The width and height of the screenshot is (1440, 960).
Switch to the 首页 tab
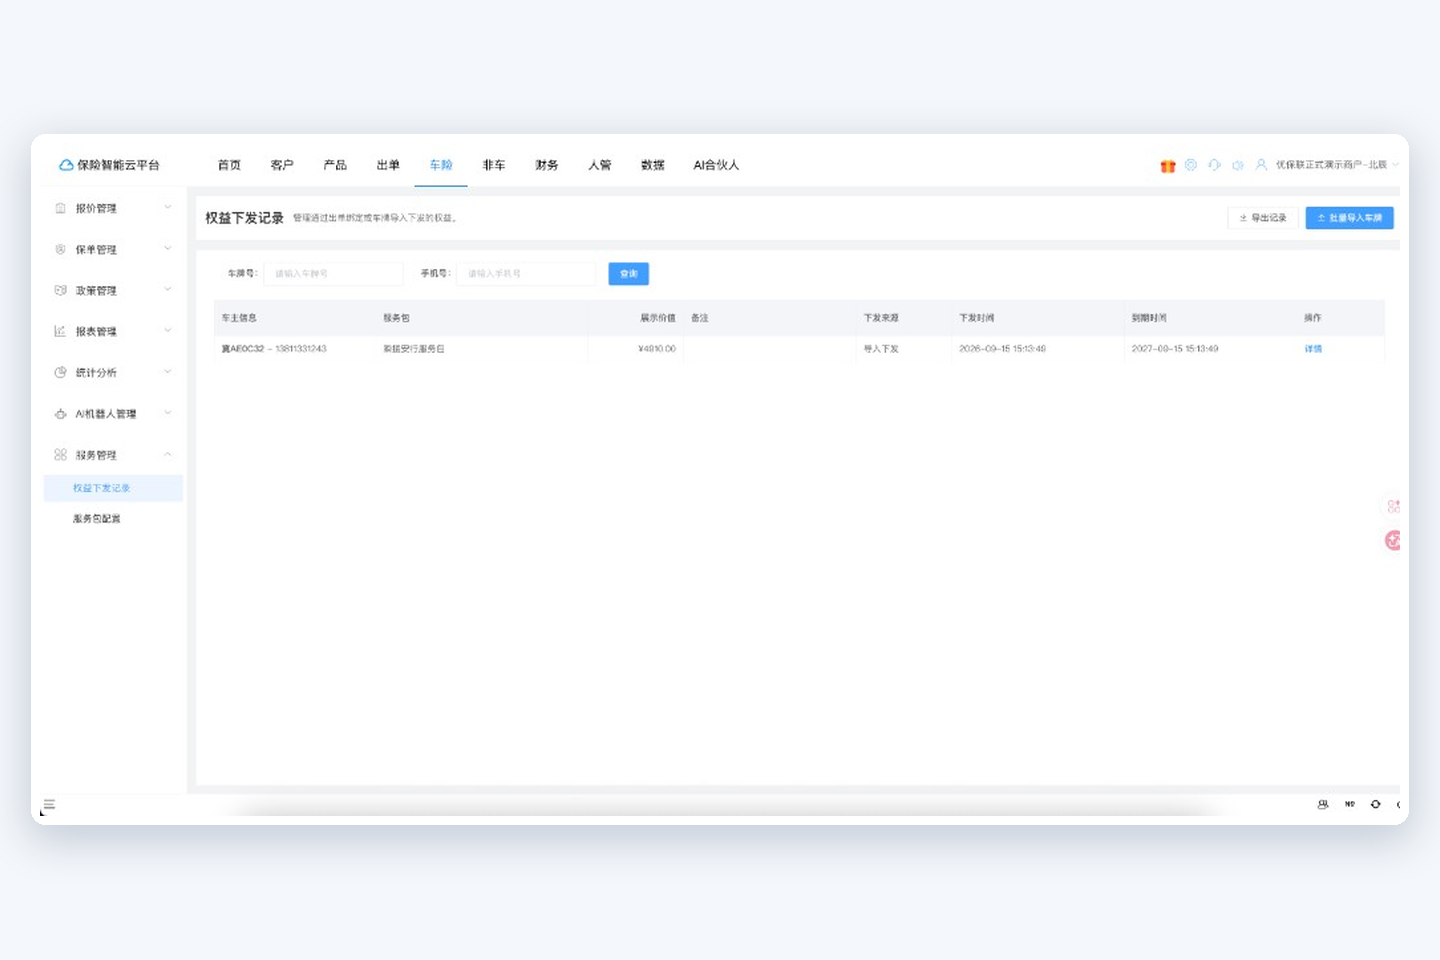229,165
